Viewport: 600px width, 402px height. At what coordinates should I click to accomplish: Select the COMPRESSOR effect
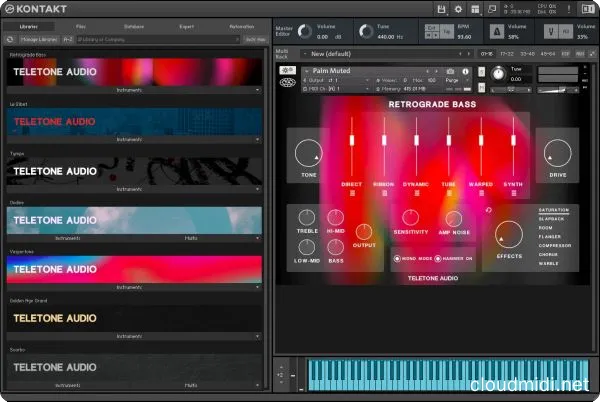(555, 246)
